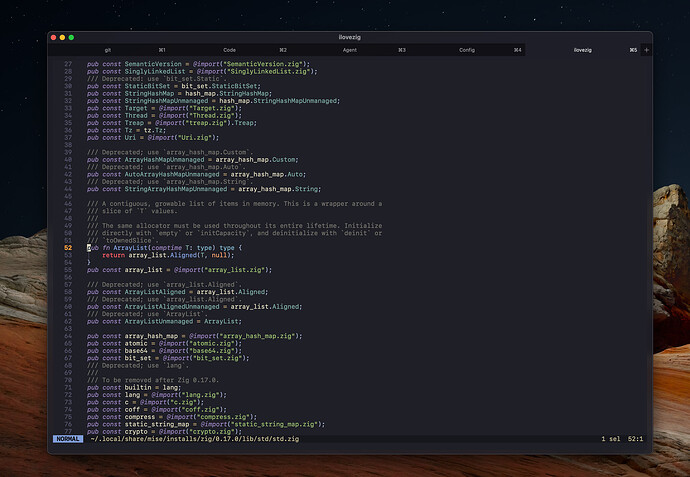
Task: Click the green fullscreen window button
Action: (71, 37)
